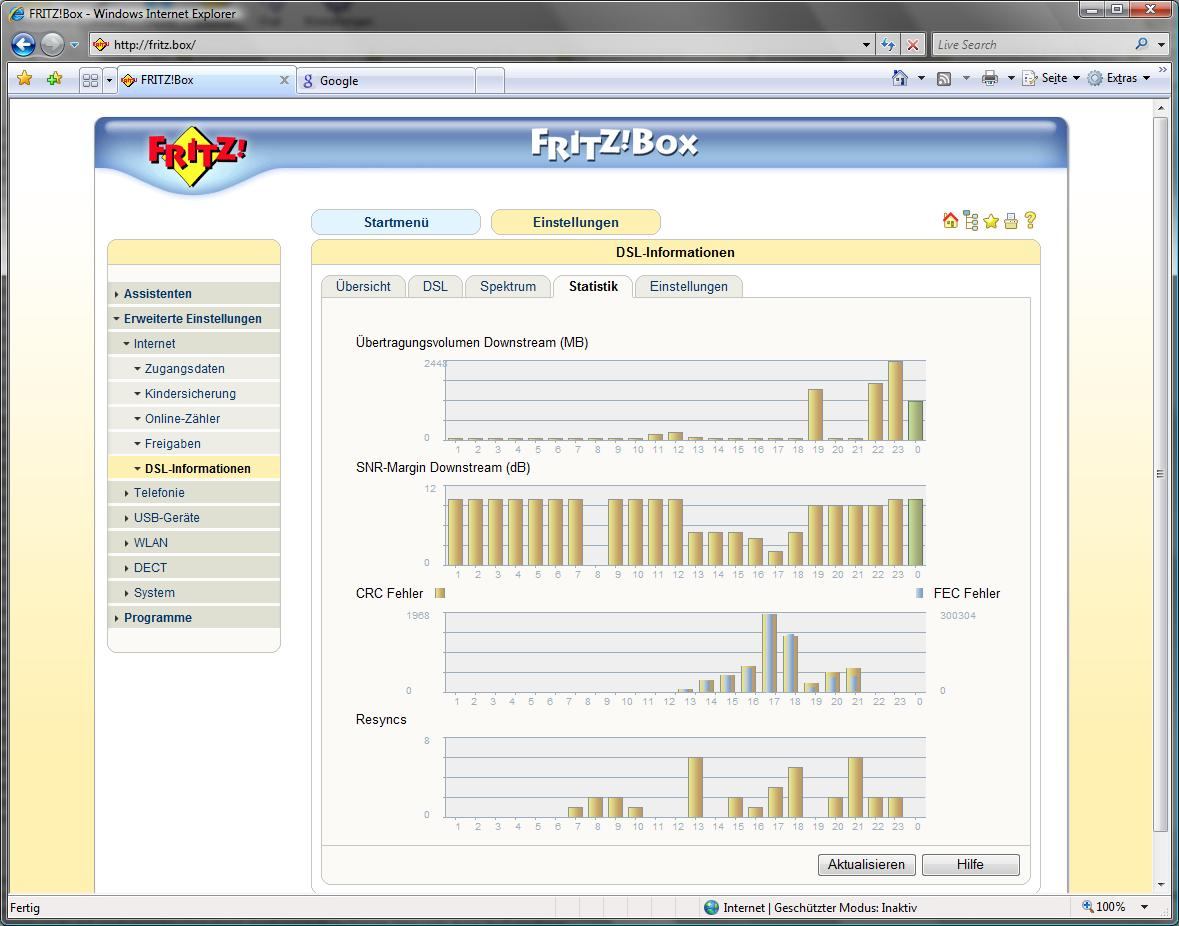Open Zugangsdaten sidebar entry
The height and width of the screenshot is (926, 1179).
click(194, 368)
